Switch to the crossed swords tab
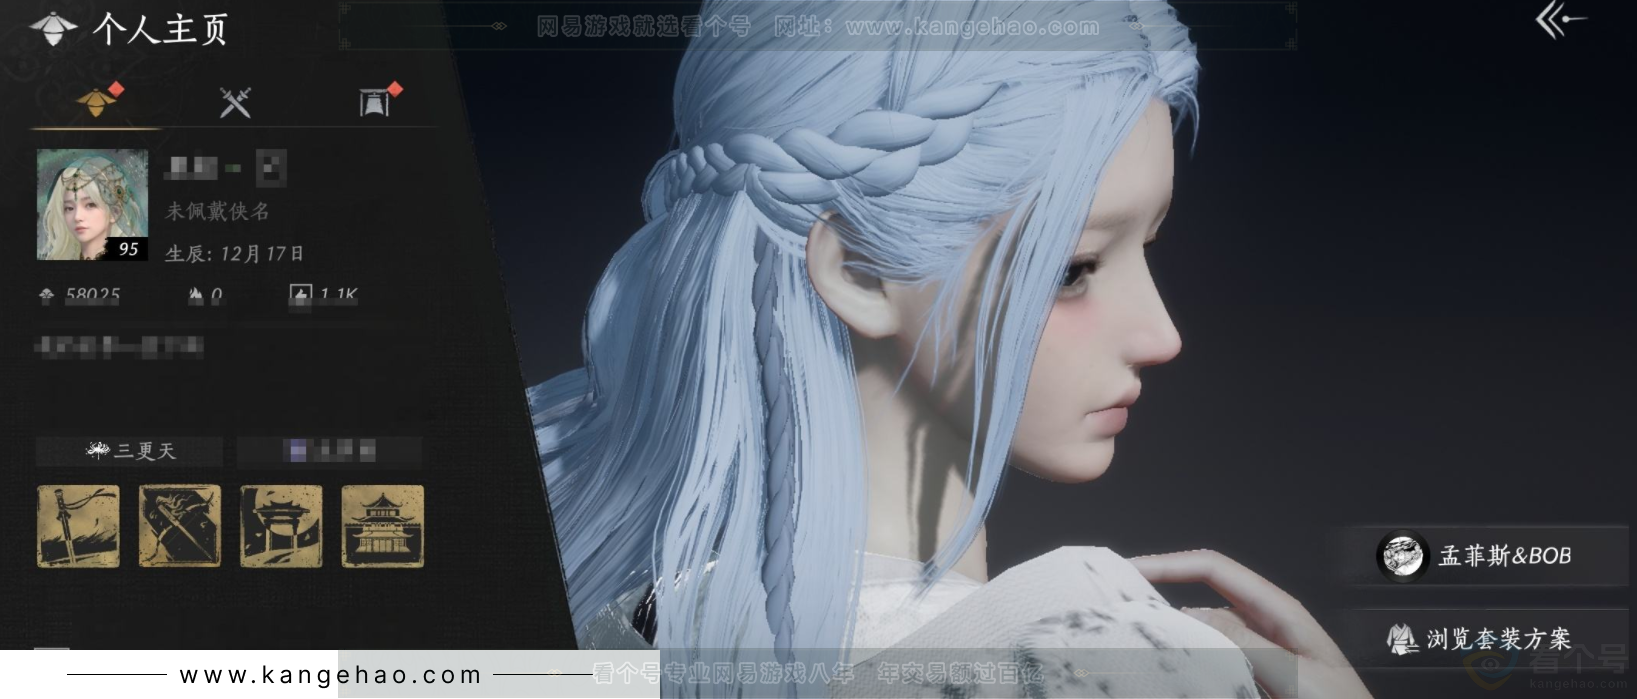This screenshot has height=699, width=1637. [x=235, y=102]
